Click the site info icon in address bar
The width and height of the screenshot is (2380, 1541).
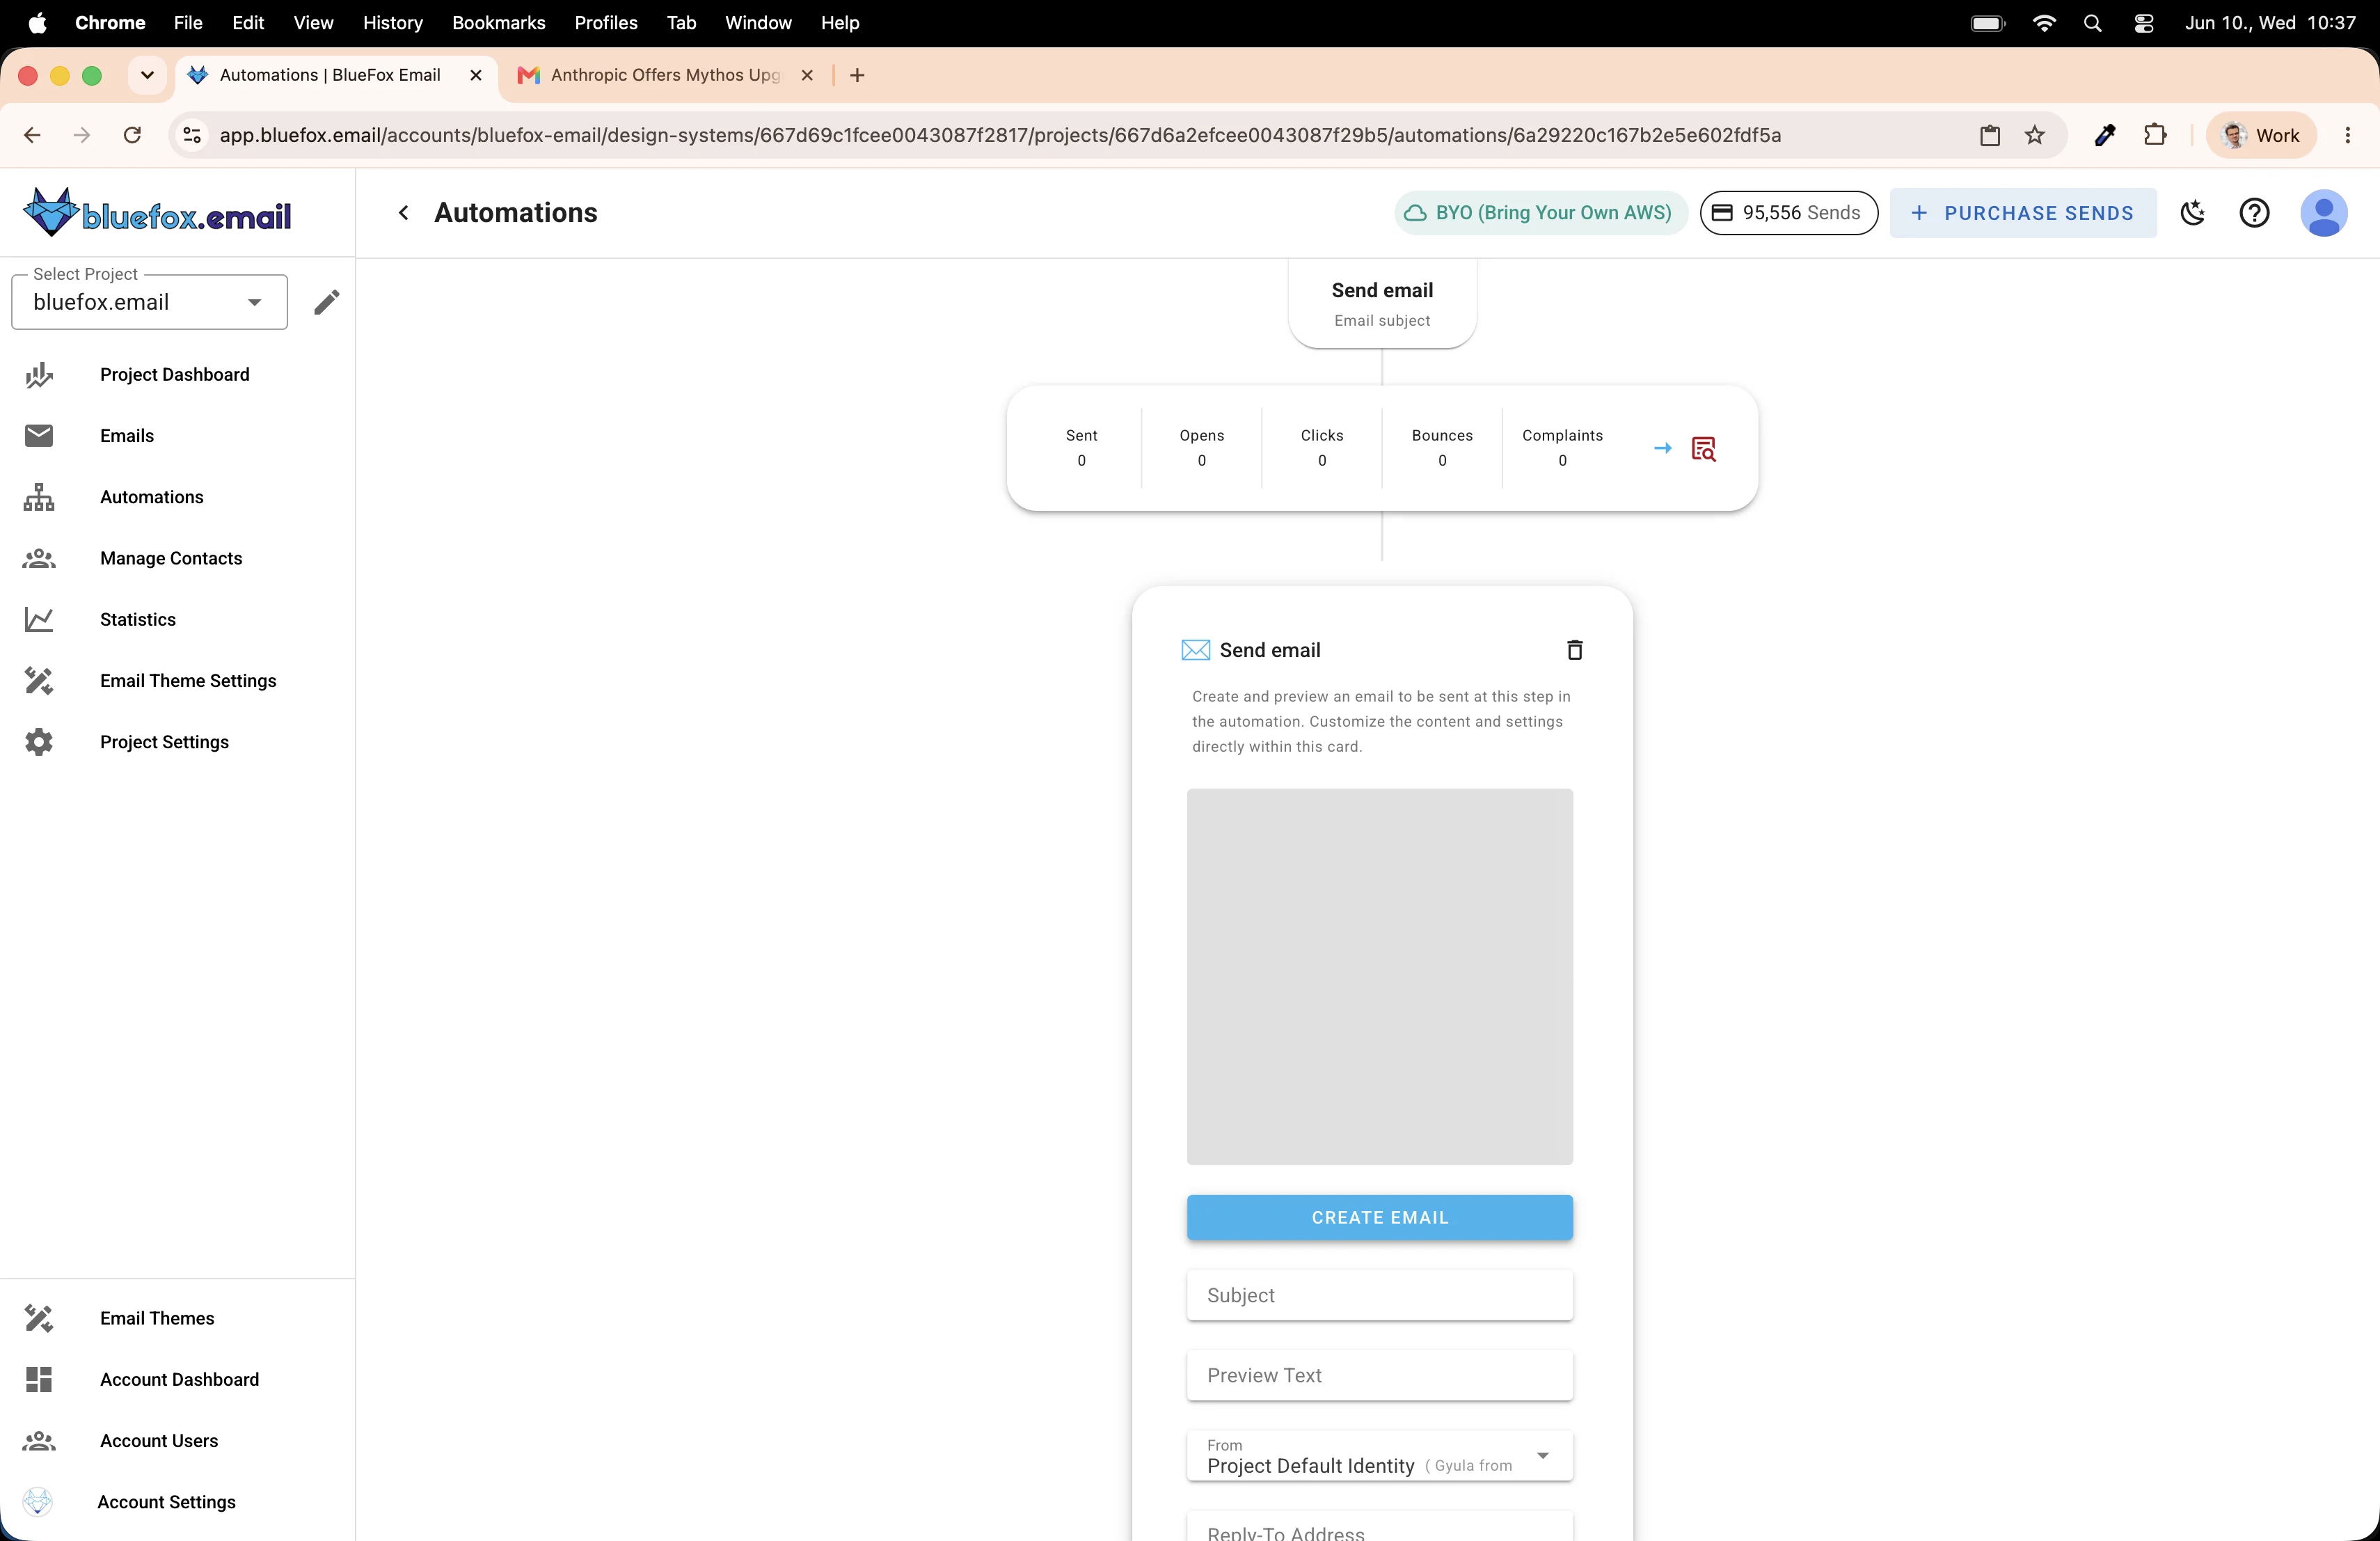[x=192, y=135]
